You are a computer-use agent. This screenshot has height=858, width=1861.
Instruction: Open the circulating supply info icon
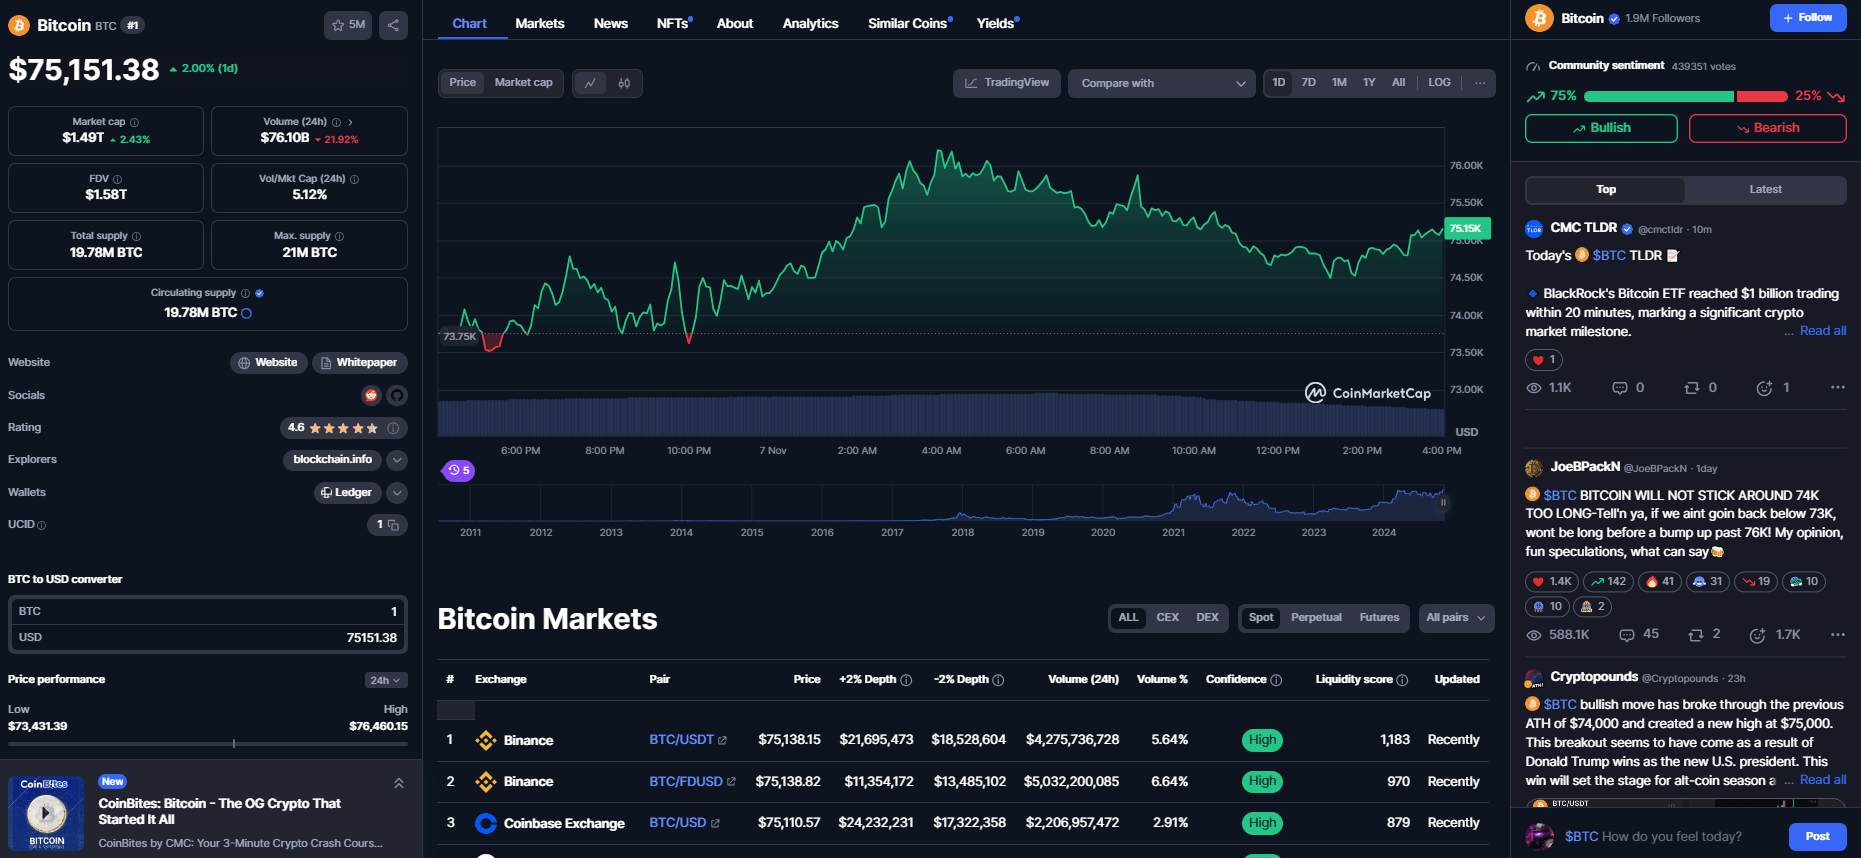point(245,294)
